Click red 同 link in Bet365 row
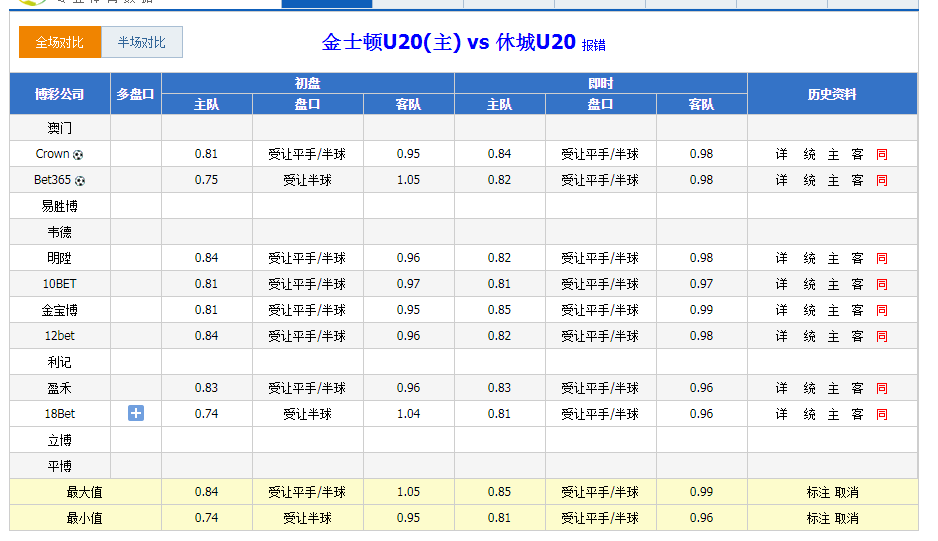This screenshot has width=938, height=541. (x=882, y=180)
